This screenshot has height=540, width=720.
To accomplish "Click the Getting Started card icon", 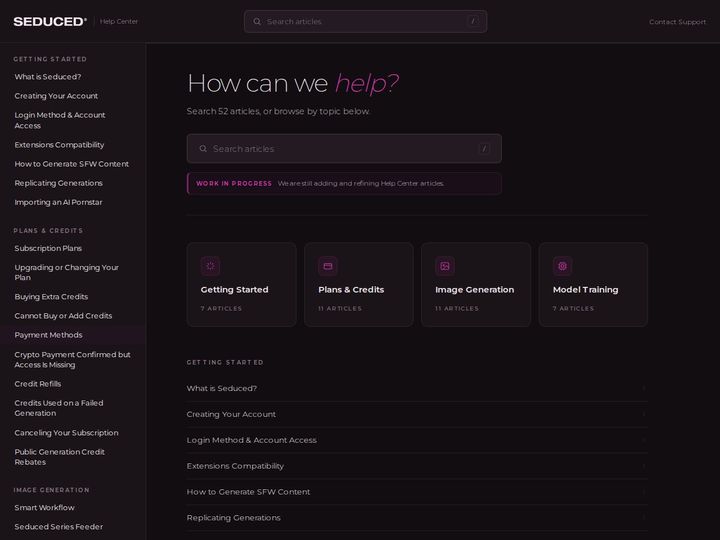I will [210, 266].
